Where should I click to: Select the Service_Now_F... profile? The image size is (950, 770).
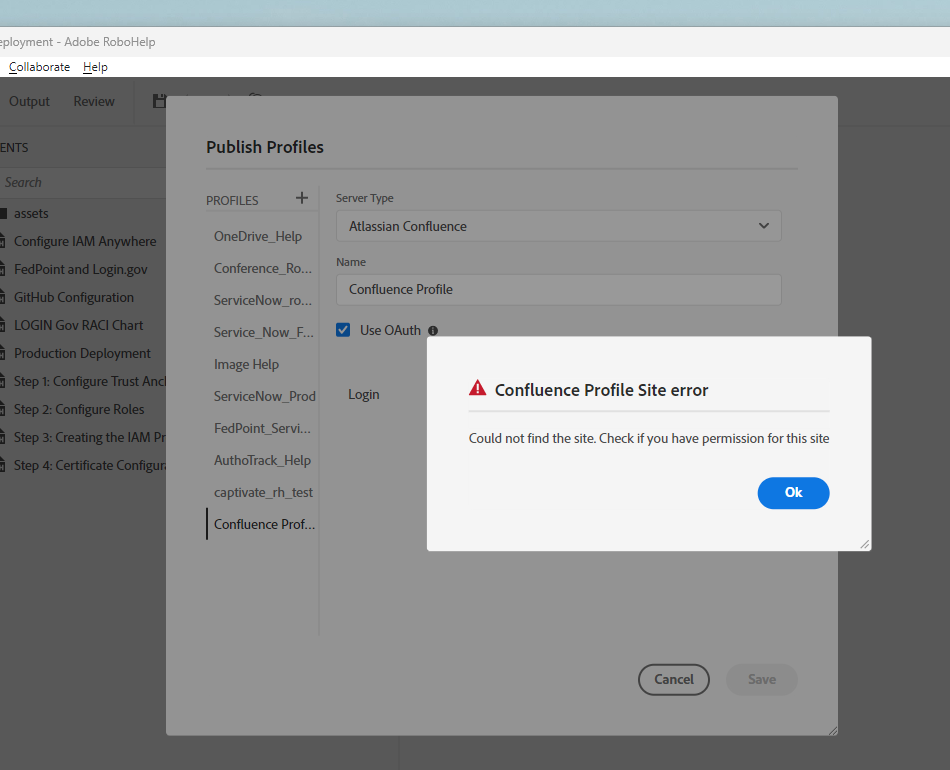click(264, 333)
